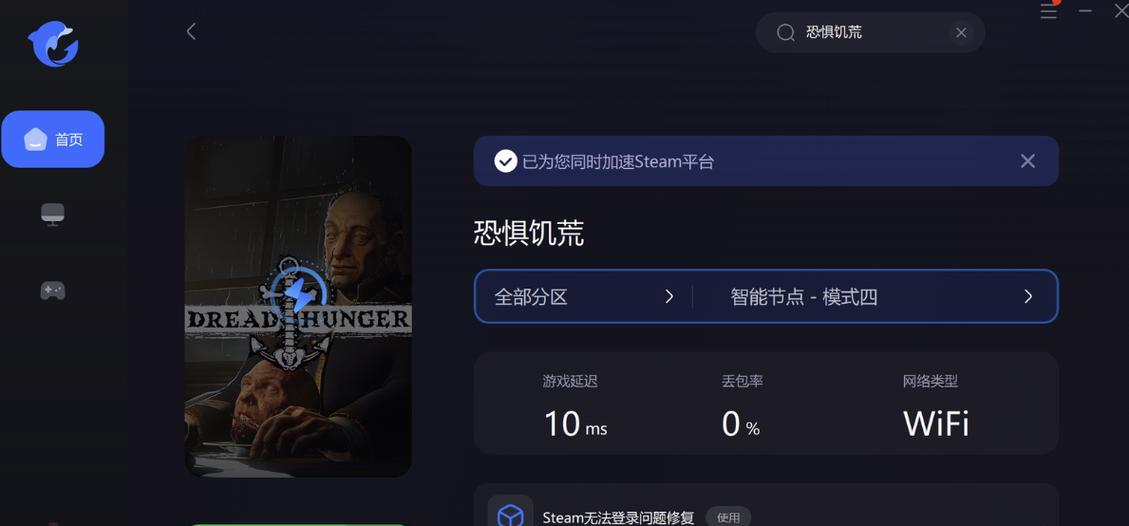This screenshot has height=526, width=1129.
Task: Click the chevron after 模式四
Action: (1028, 296)
